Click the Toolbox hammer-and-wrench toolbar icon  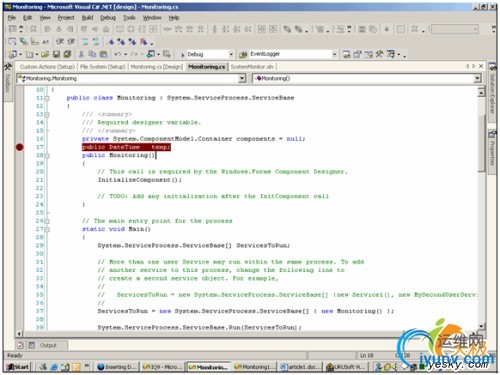pyautogui.click(x=379, y=54)
